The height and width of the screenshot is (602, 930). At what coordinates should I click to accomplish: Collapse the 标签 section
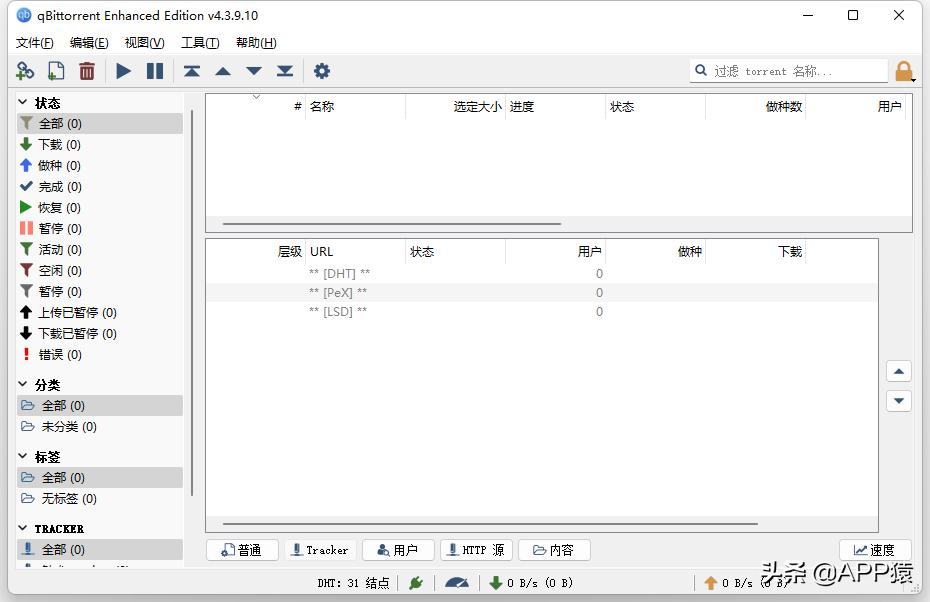click(23, 456)
